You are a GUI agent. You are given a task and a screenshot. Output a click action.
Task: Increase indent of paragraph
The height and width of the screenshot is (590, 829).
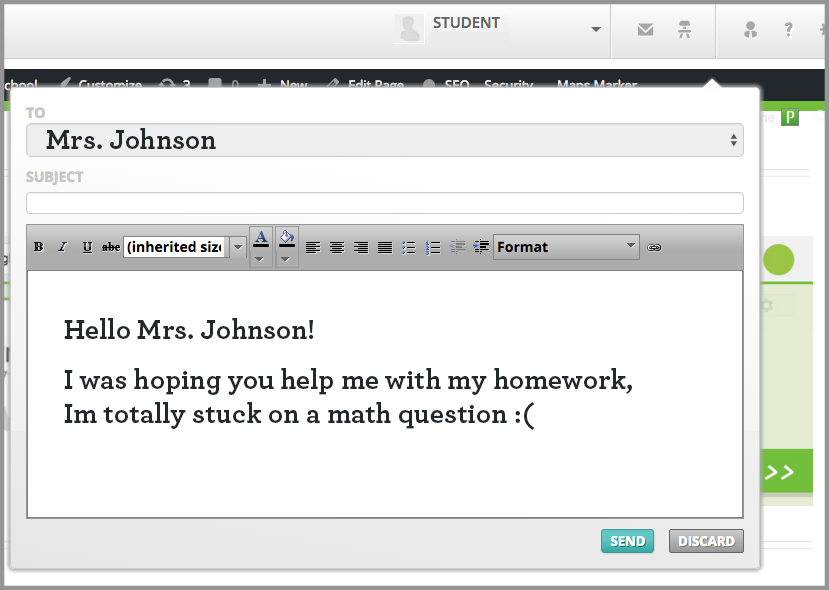pos(481,247)
